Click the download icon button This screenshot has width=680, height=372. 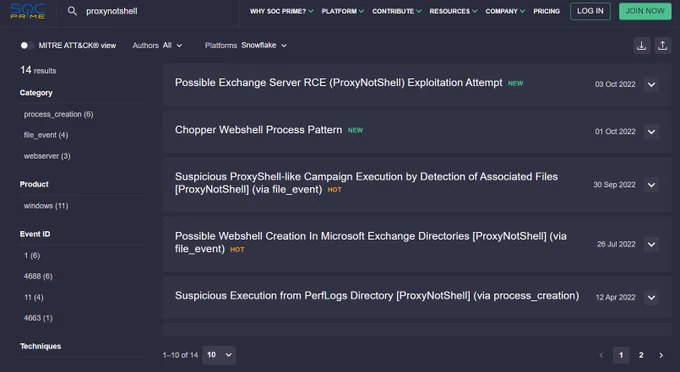(641, 46)
